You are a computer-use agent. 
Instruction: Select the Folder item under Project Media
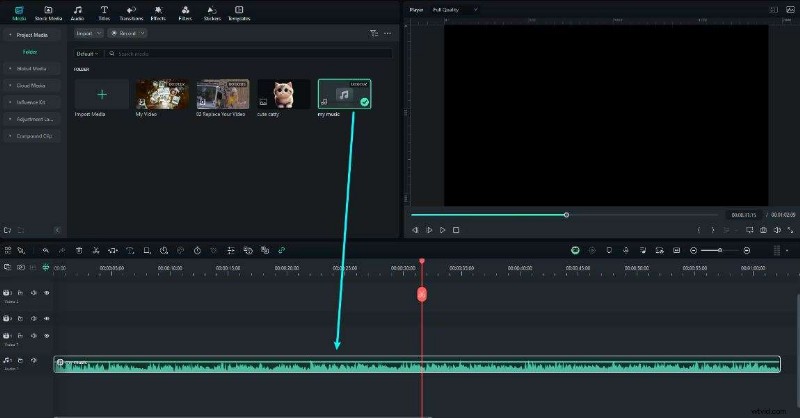point(30,52)
